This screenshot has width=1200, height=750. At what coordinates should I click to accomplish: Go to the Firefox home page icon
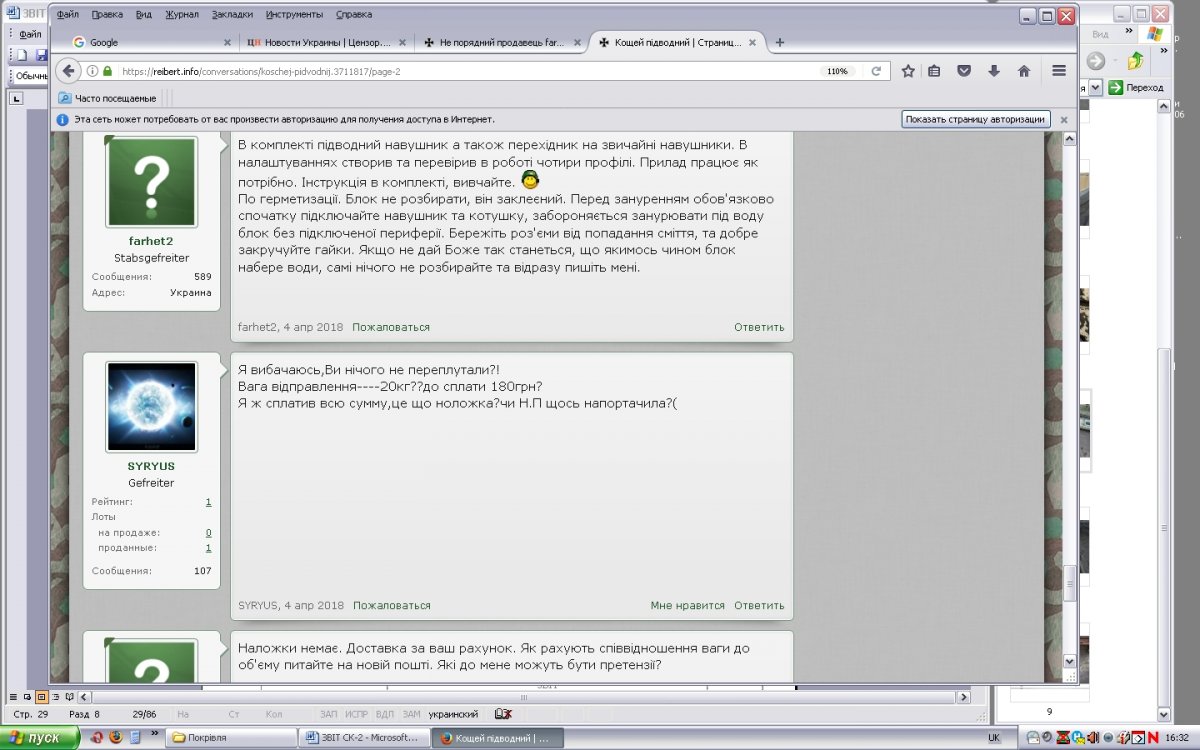(x=1024, y=71)
